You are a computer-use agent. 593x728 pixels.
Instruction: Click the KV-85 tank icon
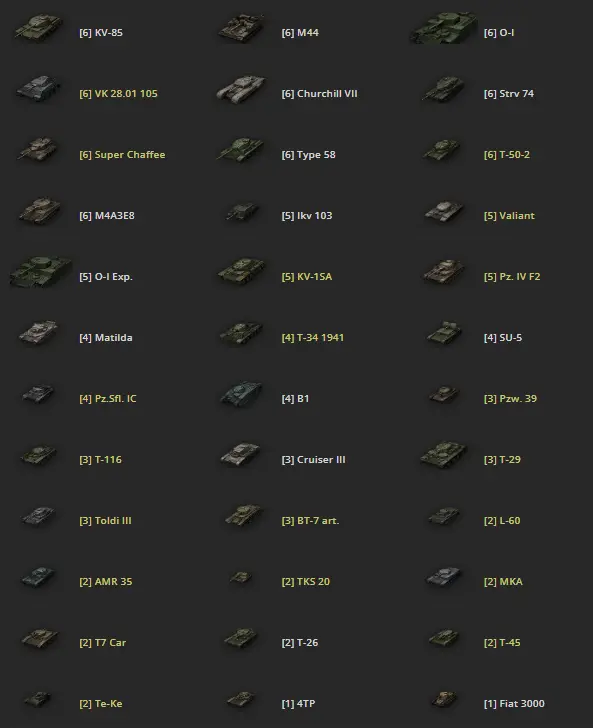tap(39, 28)
